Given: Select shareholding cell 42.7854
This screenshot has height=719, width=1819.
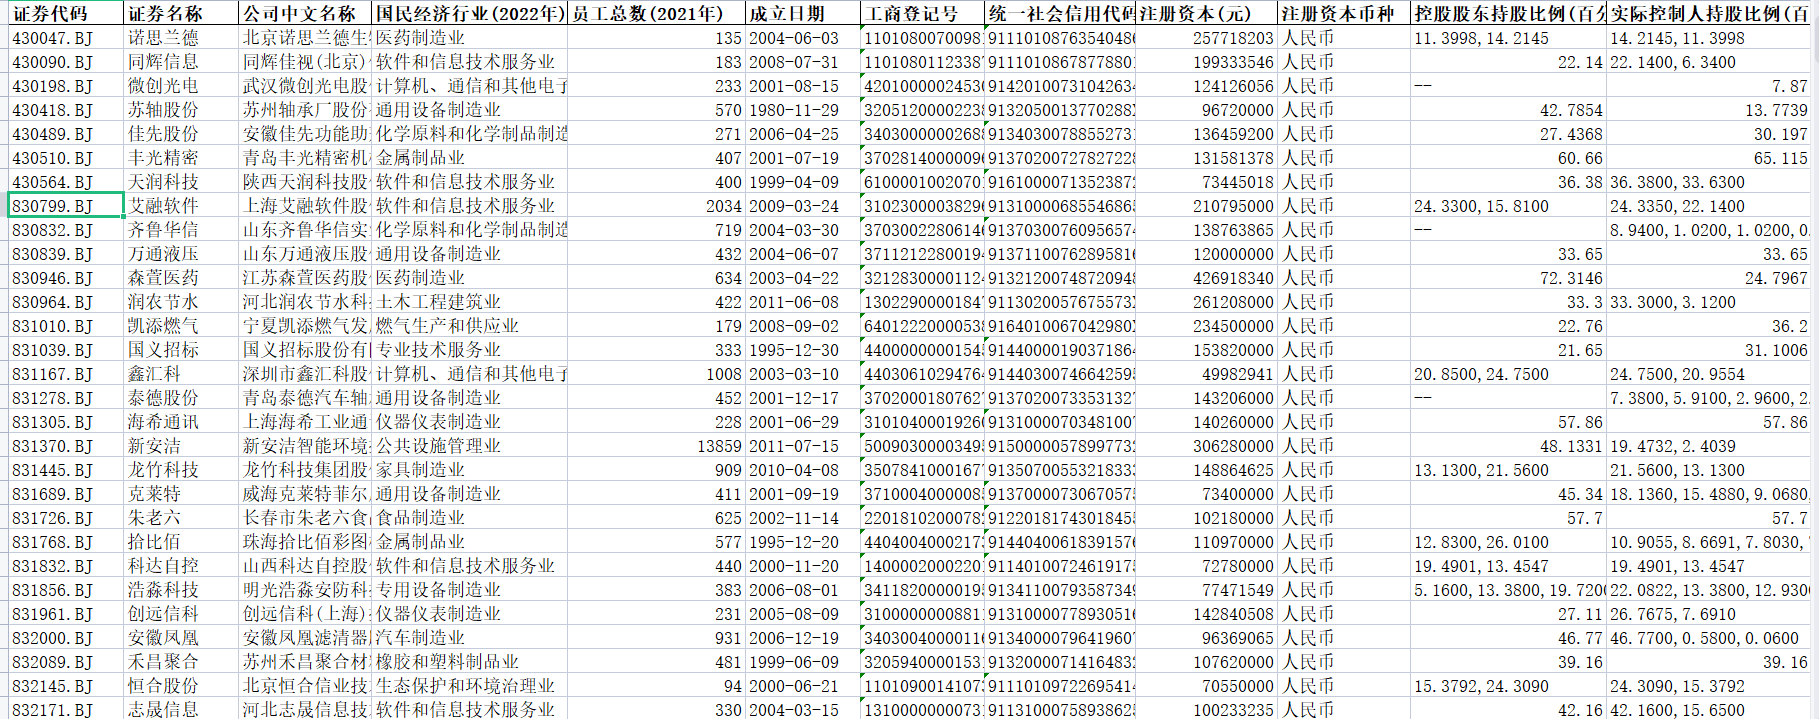Looking at the screenshot, I should 1507,110.
